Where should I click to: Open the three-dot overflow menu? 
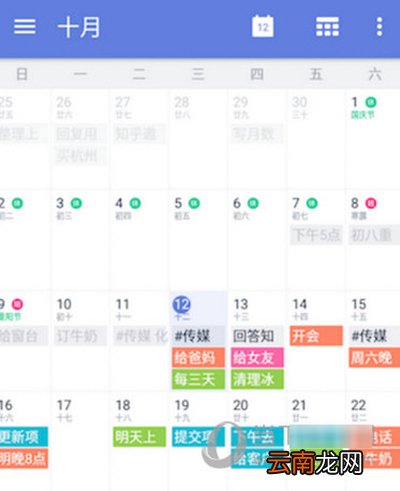[379, 27]
